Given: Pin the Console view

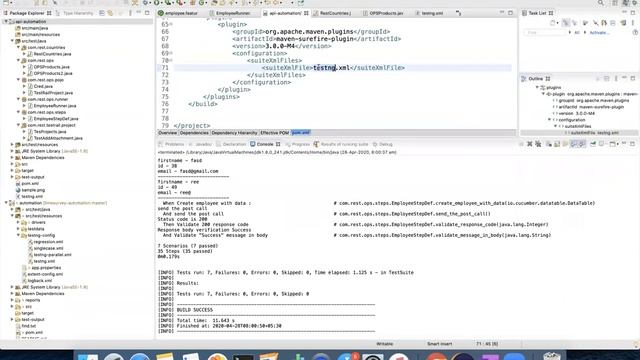Looking at the screenshot, I should (x=593, y=144).
